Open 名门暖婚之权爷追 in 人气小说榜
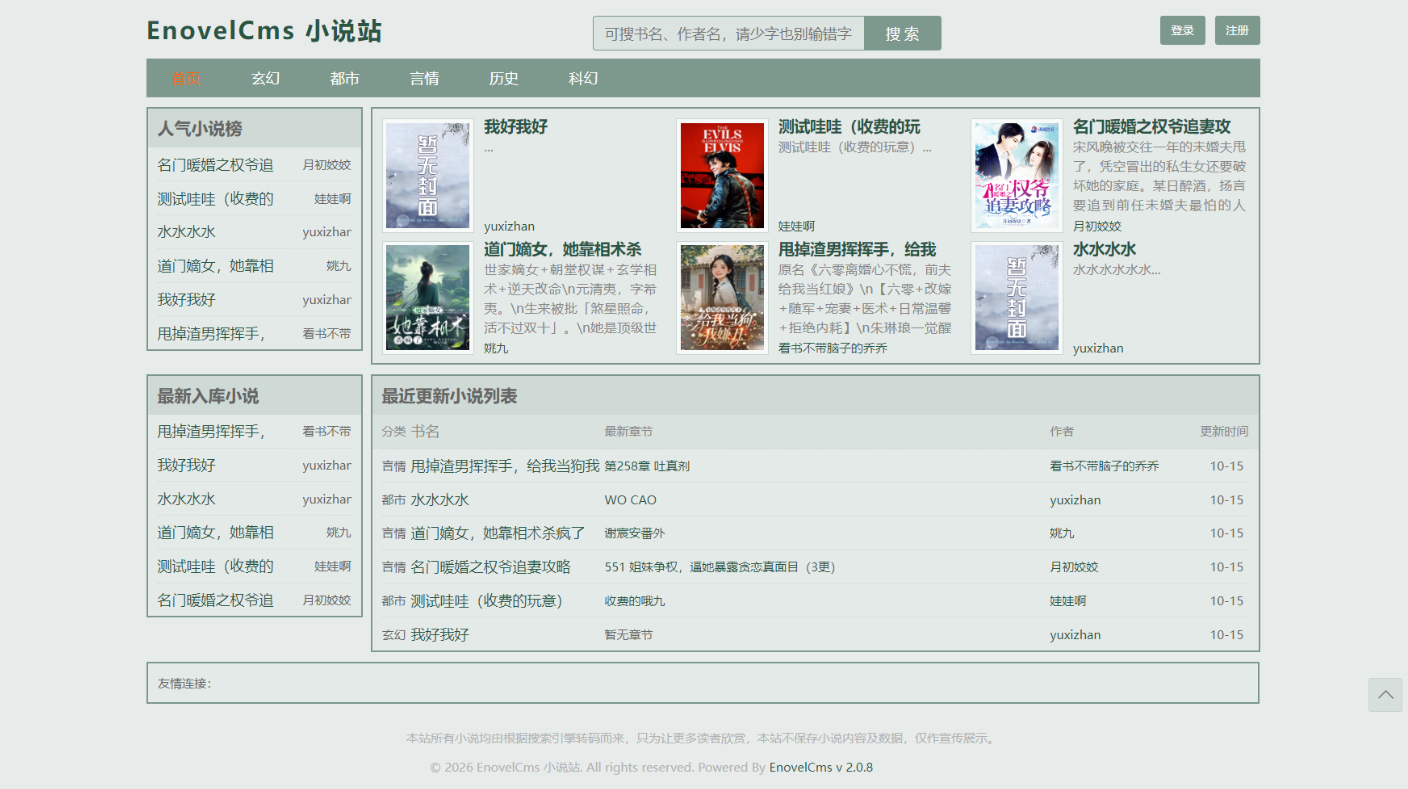1408x789 pixels. tap(215, 165)
